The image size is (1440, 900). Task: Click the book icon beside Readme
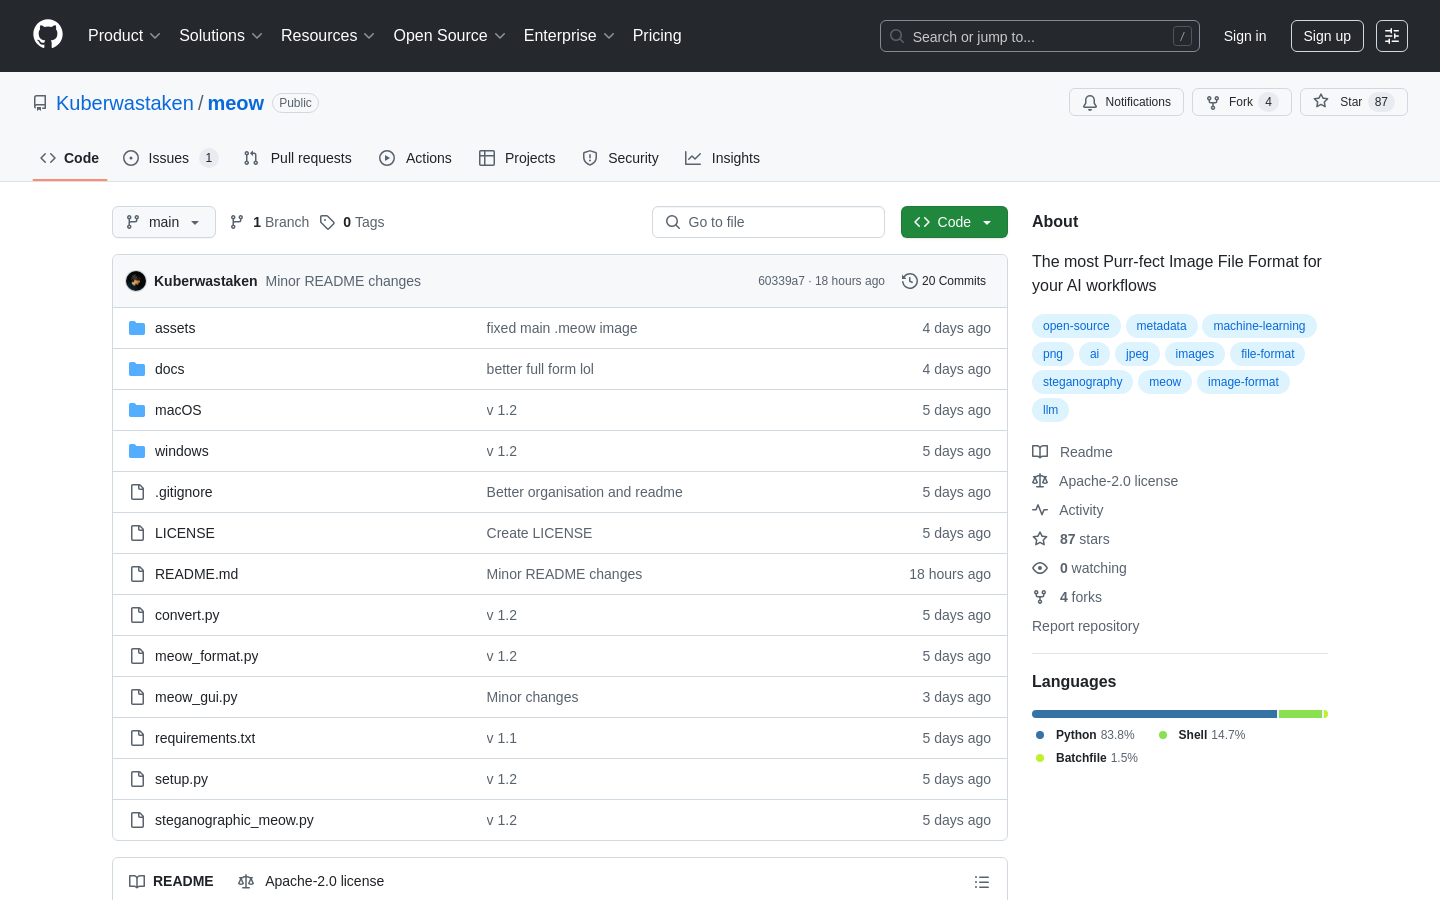(1040, 452)
